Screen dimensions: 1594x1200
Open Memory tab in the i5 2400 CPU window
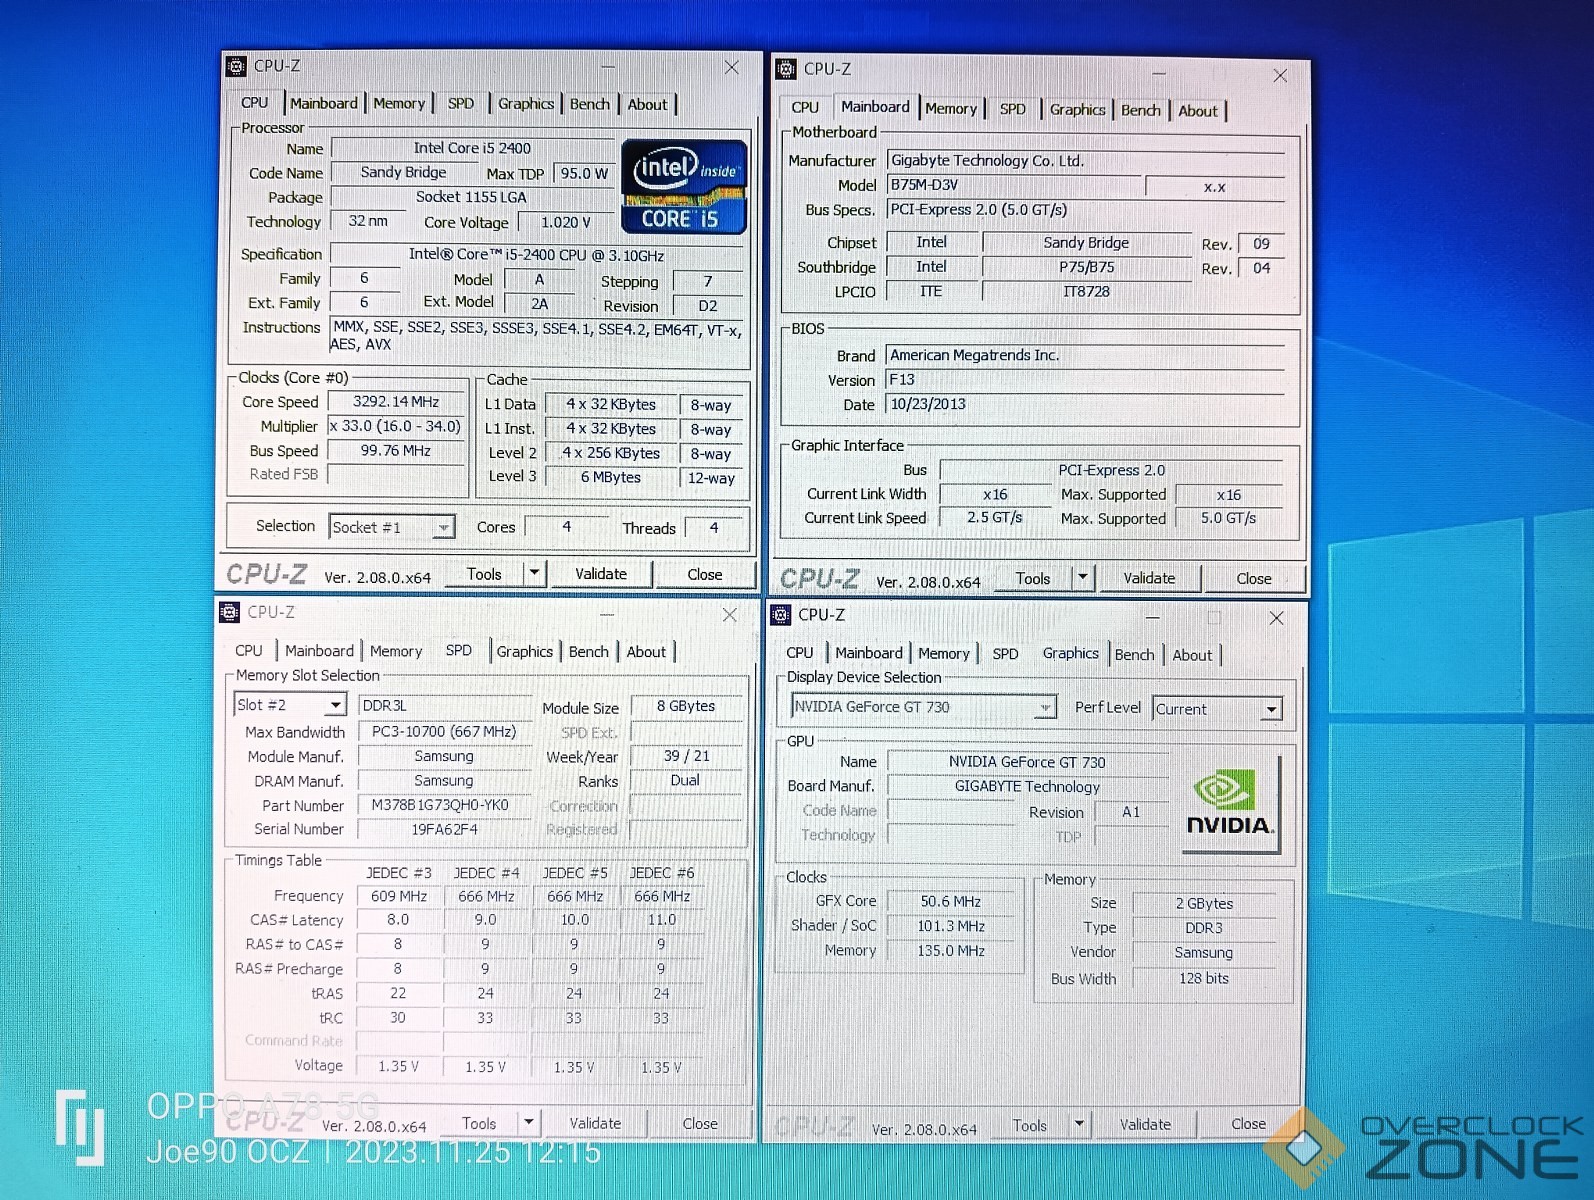point(399,103)
